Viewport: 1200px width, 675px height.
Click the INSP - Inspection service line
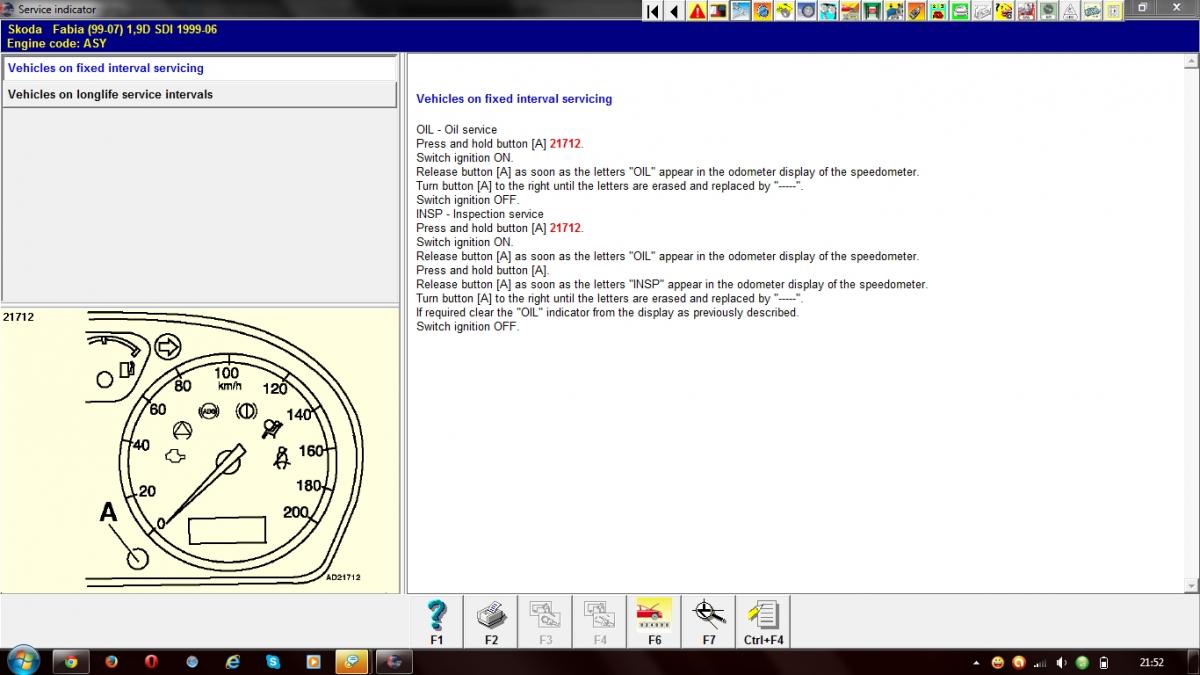pyautogui.click(x=480, y=214)
